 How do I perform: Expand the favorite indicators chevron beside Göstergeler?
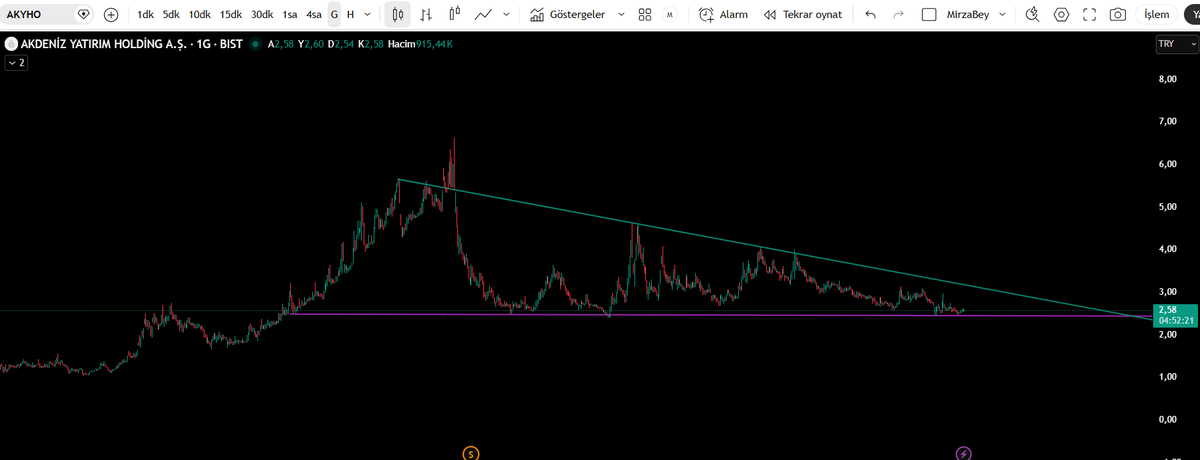click(621, 15)
